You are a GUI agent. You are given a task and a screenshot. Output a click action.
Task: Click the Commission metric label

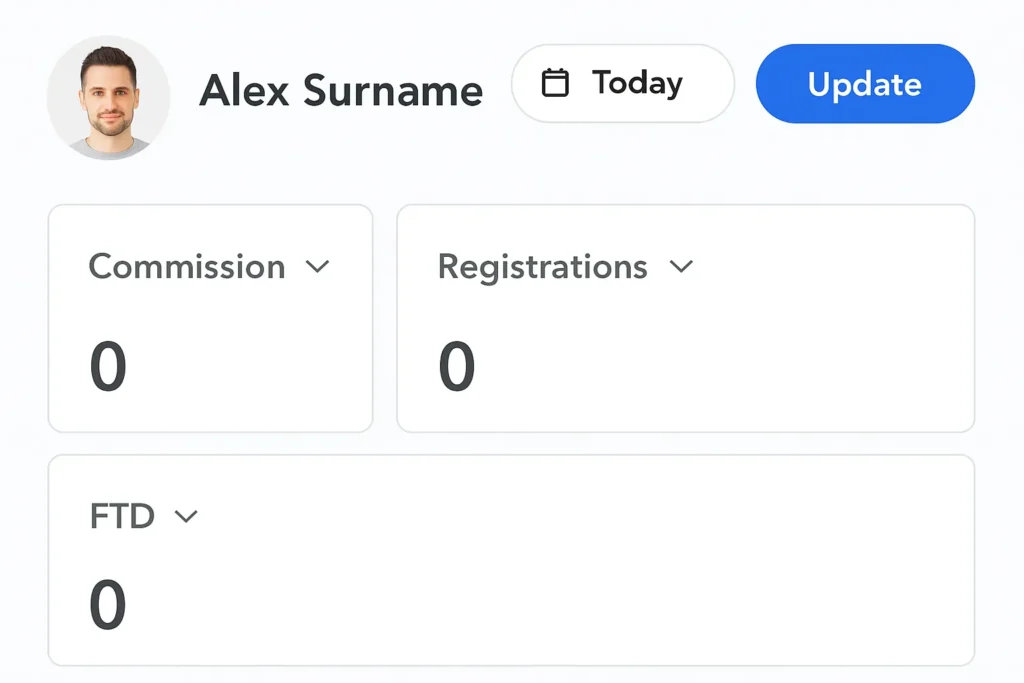[x=187, y=267]
